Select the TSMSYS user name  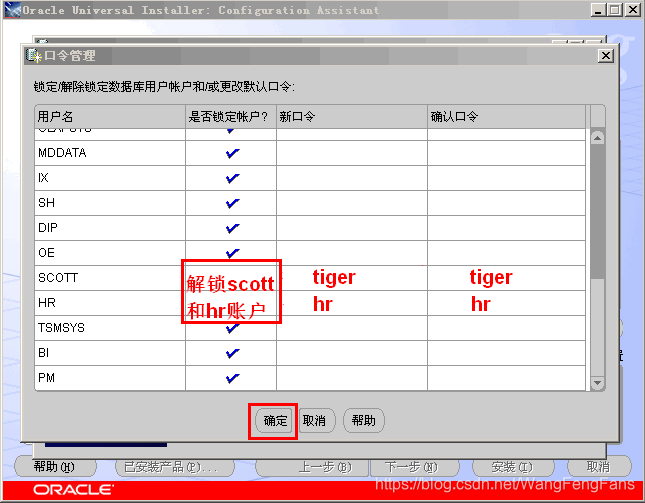coord(61,328)
